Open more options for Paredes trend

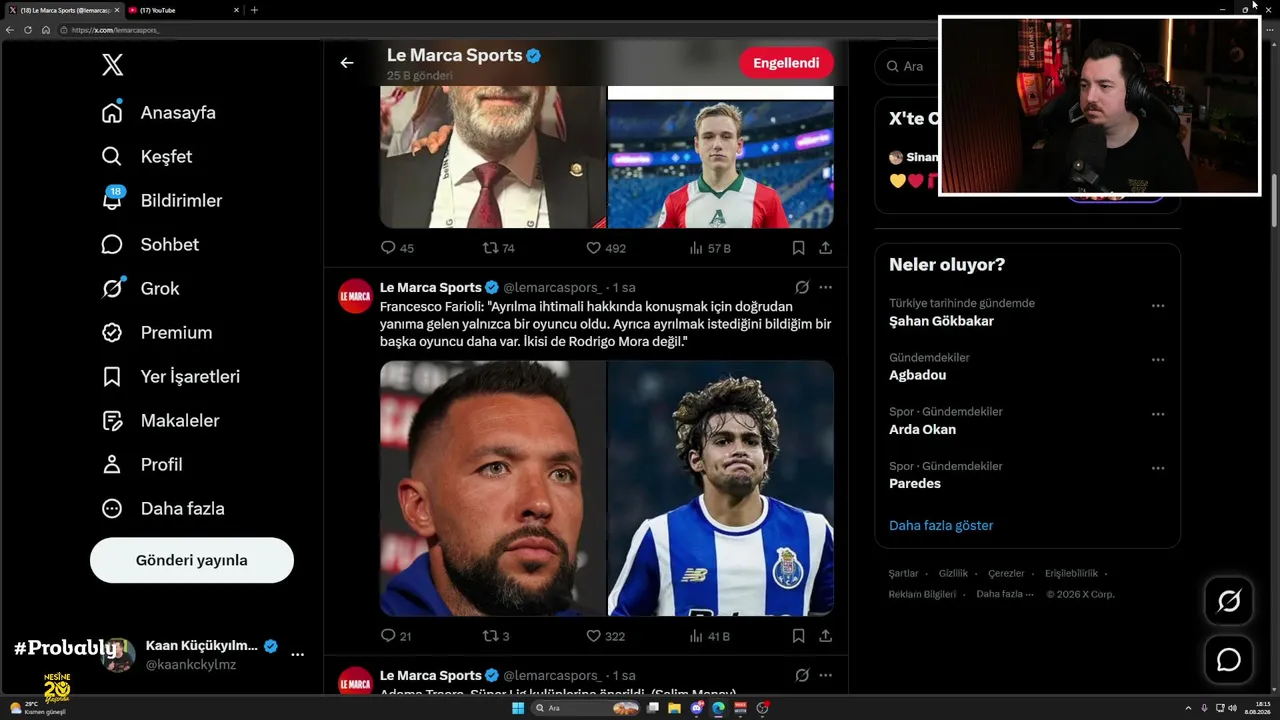pos(1158,468)
